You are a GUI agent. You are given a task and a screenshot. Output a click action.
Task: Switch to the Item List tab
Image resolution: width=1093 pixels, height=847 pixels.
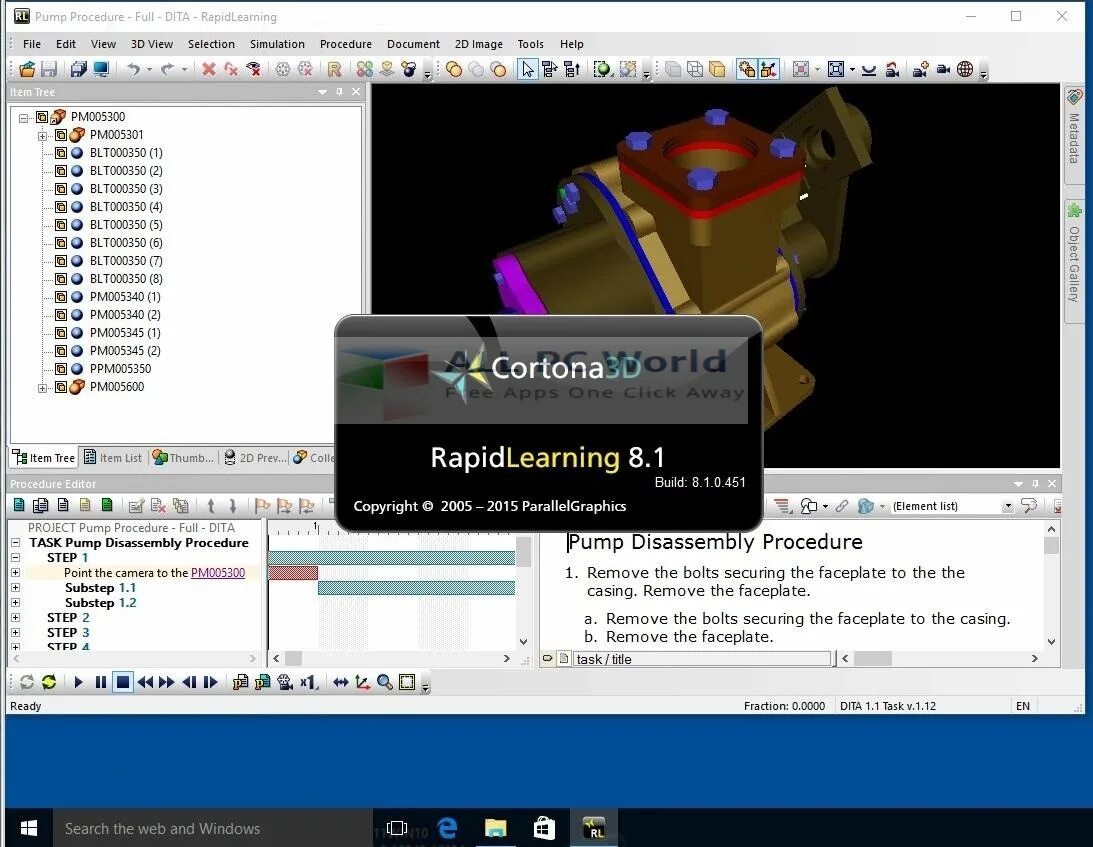pyautogui.click(x=113, y=457)
